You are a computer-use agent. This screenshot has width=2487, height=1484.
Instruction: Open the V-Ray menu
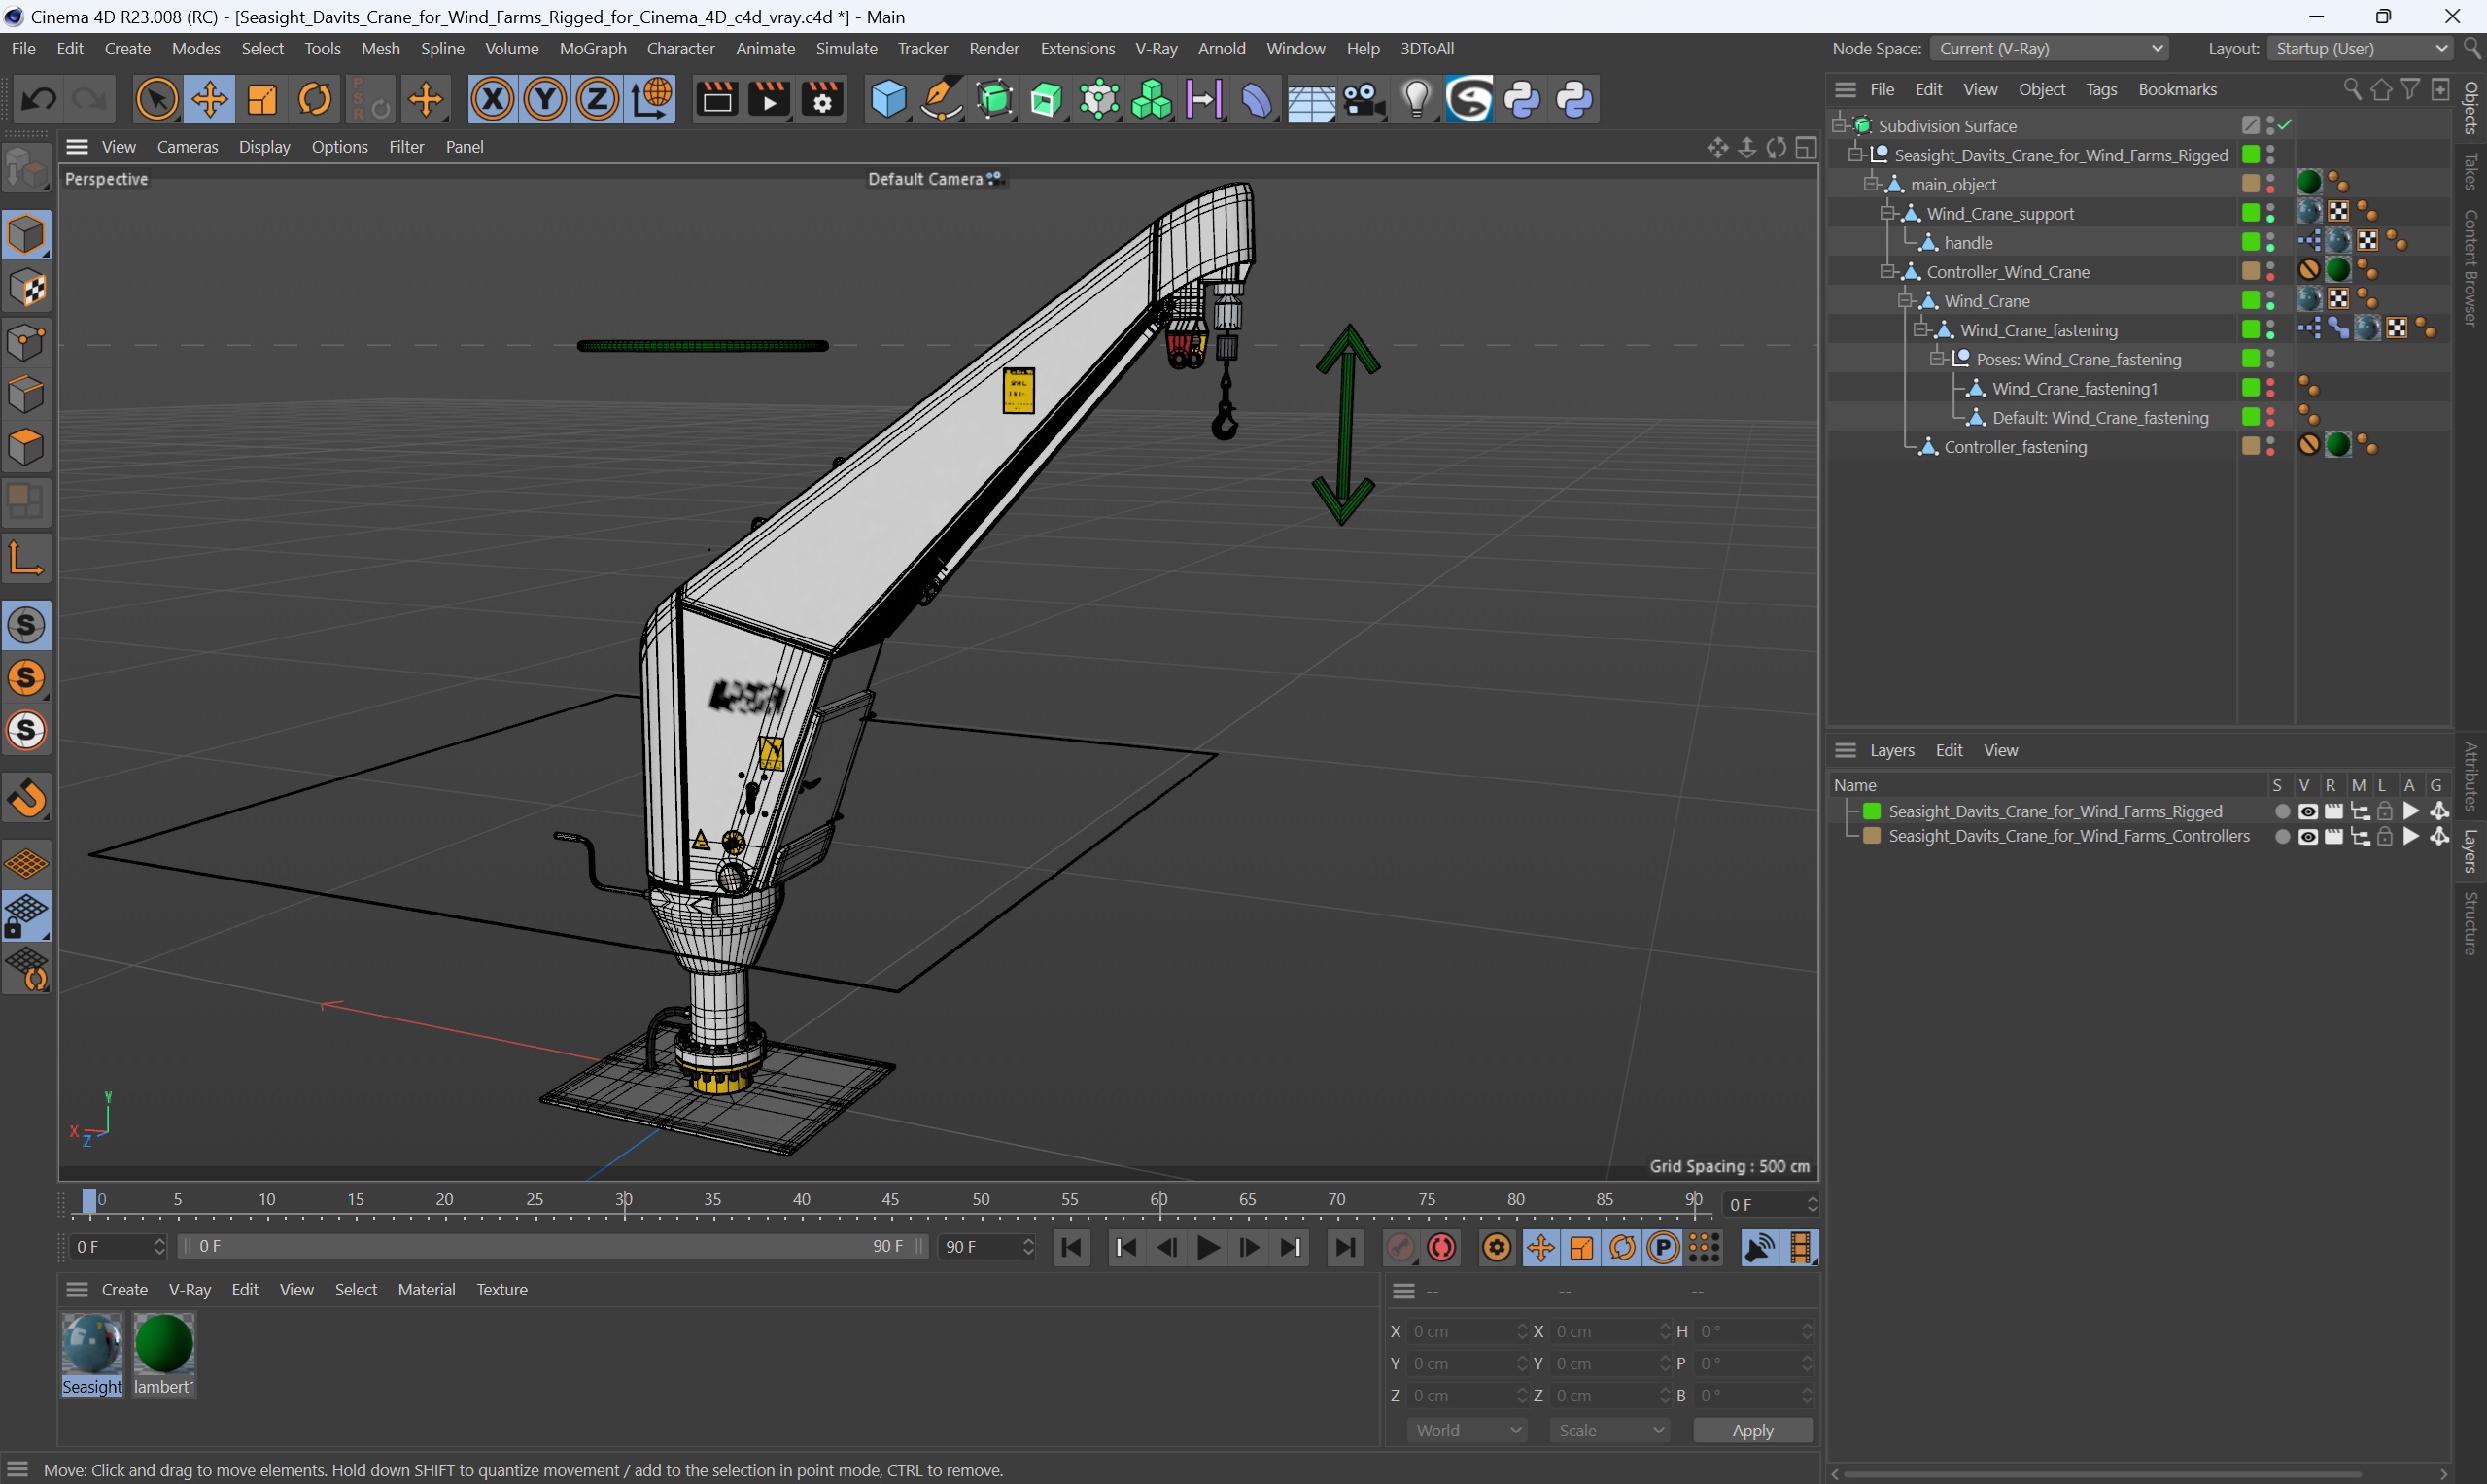tap(1156, 48)
